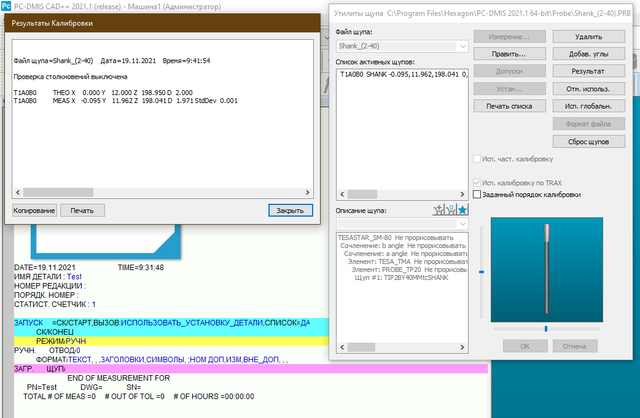Click 'ИМЯ ДЕТАЛИ : Test' line
Viewport: 640px width, 418px height.
tap(48, 277)
